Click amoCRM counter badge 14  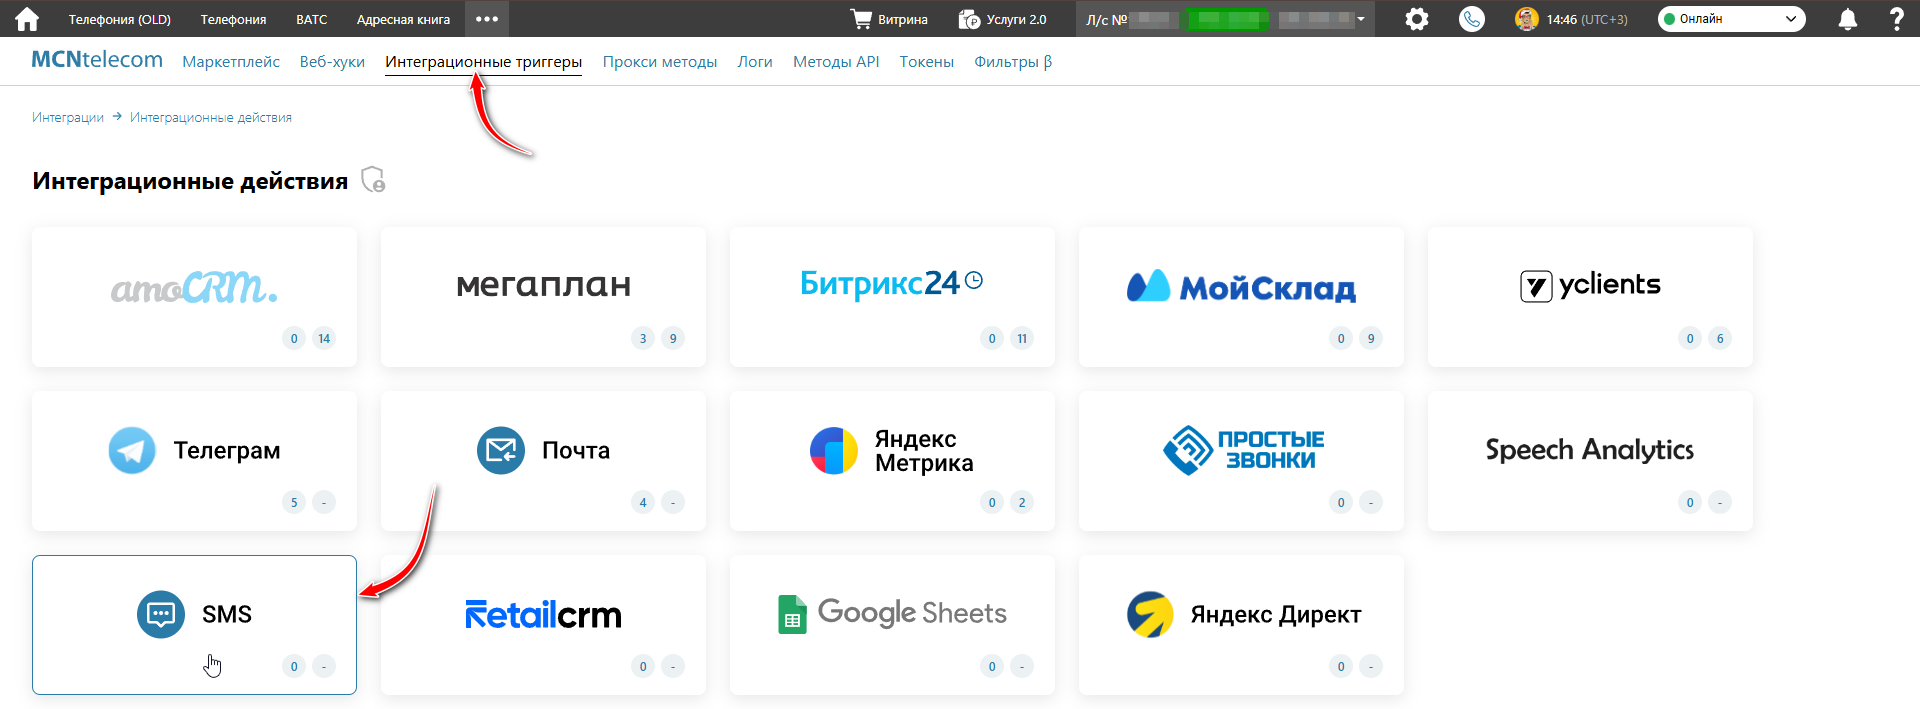coord(324,338)
